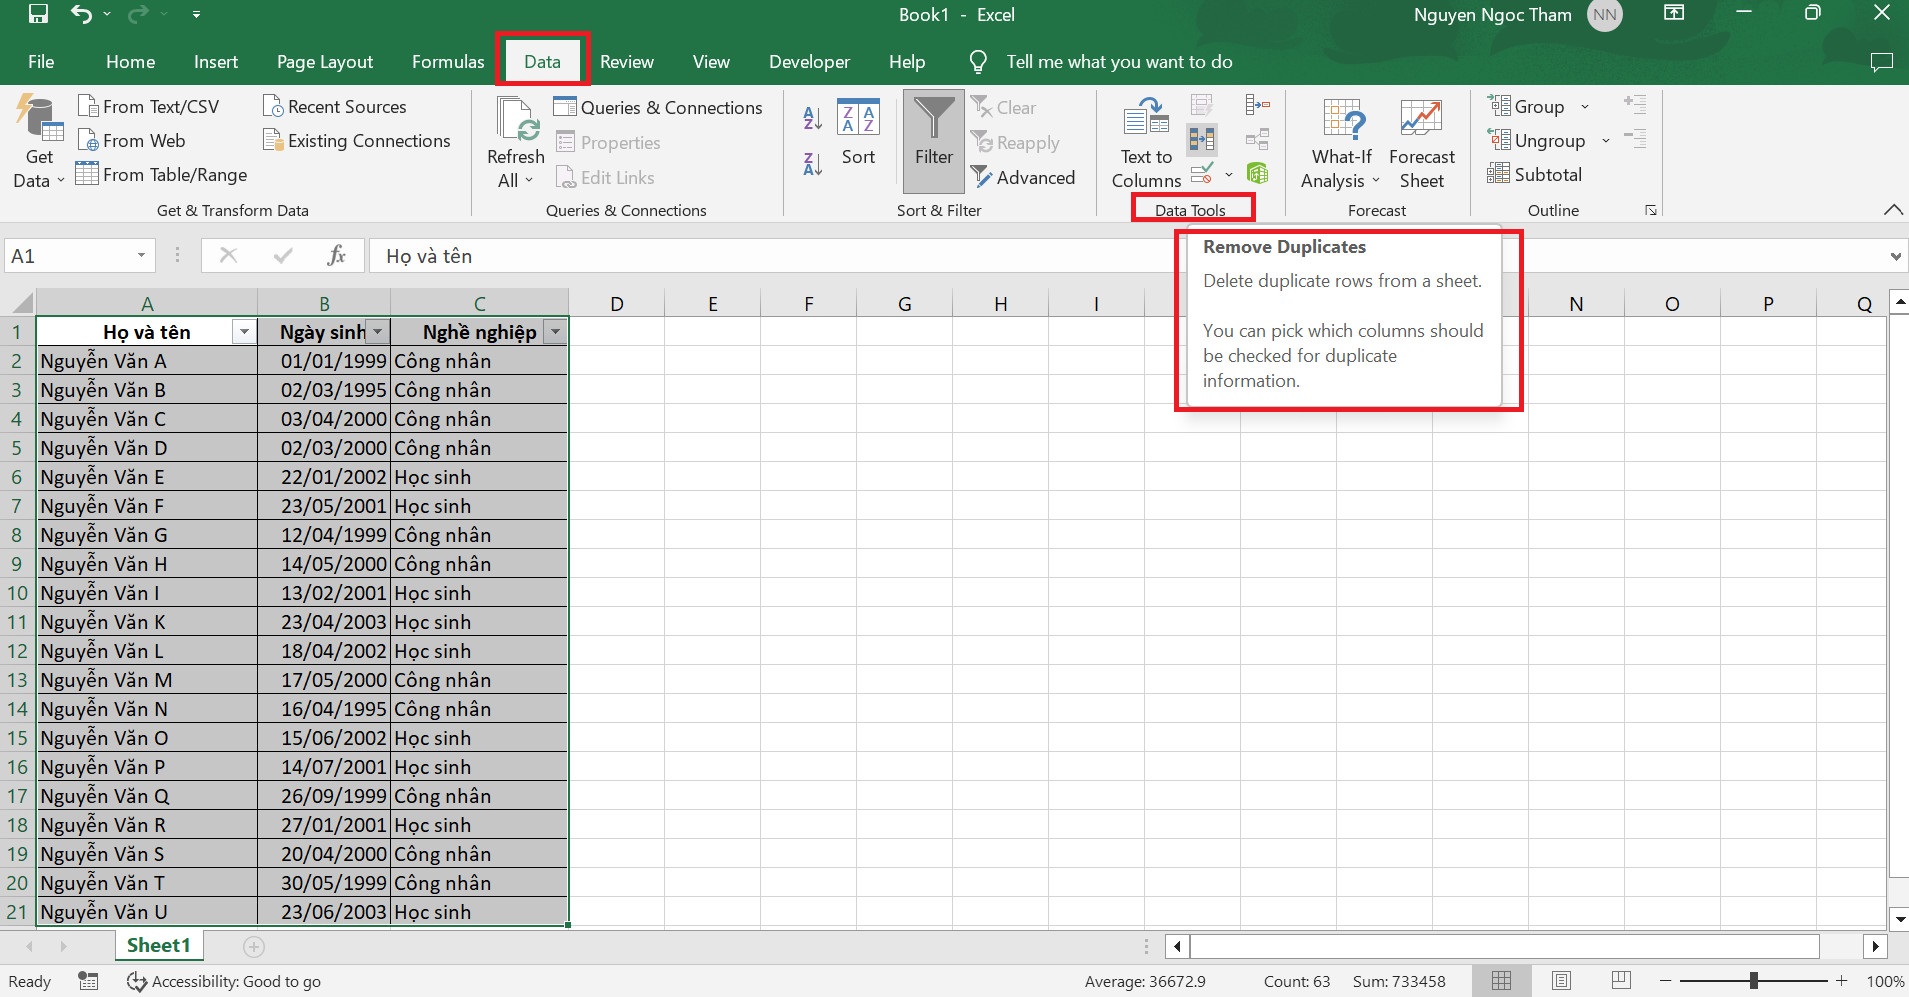
Task: Expand the Name Box dropdown arrow
Action: click(141, 256)
